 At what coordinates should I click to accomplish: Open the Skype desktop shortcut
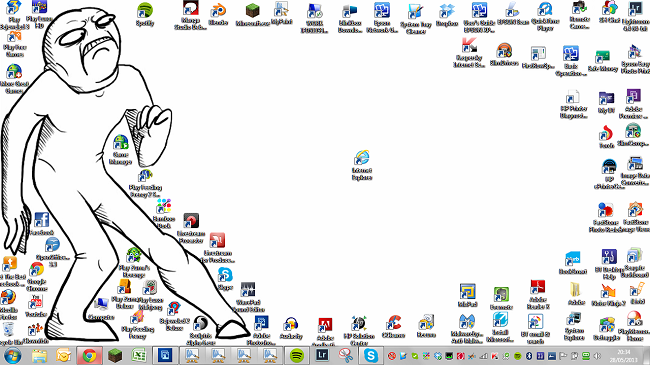pyautogui.click(x=225, y=278)
